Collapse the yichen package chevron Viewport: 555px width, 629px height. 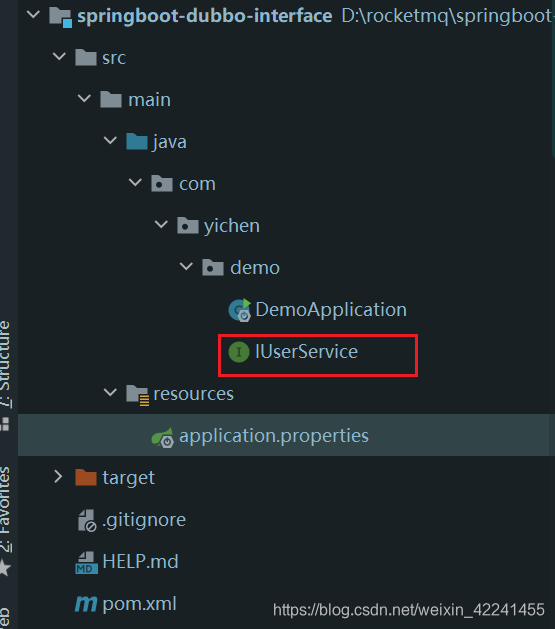point(161,224)
